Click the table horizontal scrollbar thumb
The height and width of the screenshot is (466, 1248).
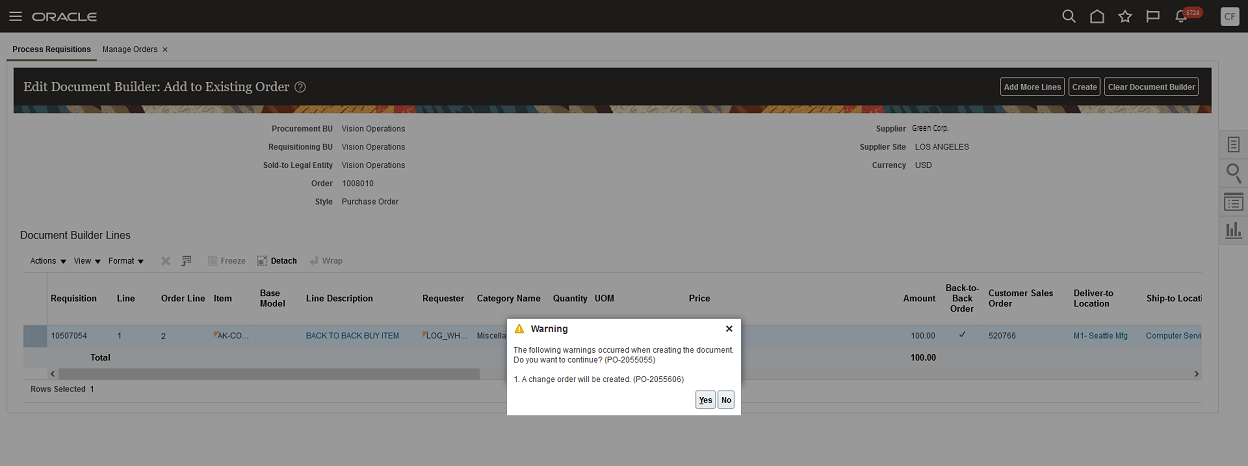(x=270, y=374)
